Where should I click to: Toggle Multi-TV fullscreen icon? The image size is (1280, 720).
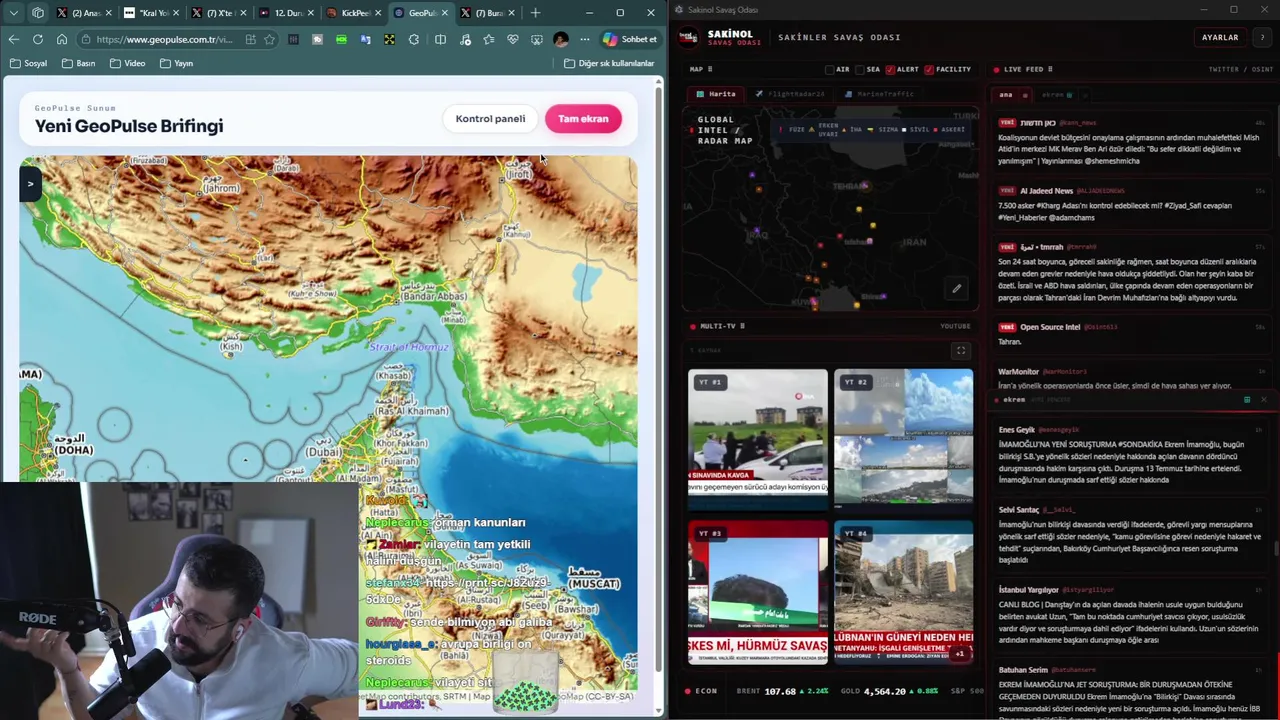click(961, 351)
